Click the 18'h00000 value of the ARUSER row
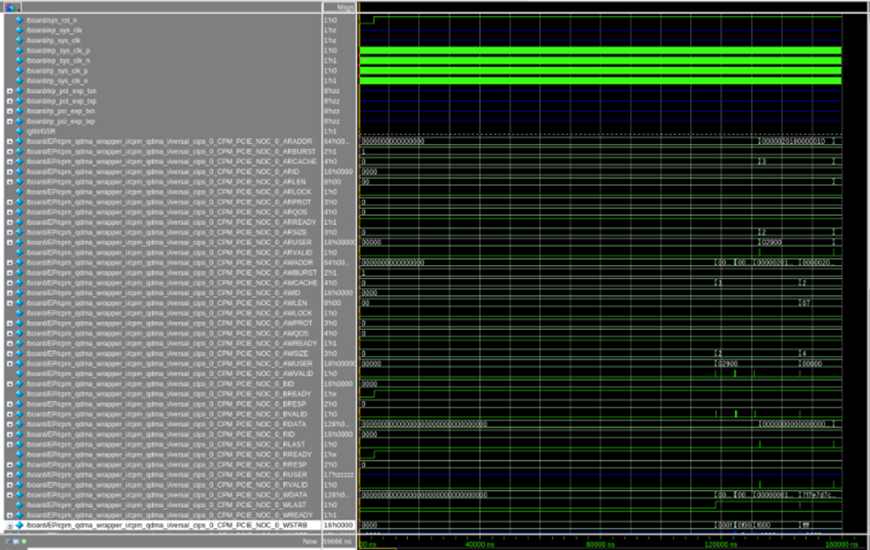 pyautogui.click(x=340, y=243)
